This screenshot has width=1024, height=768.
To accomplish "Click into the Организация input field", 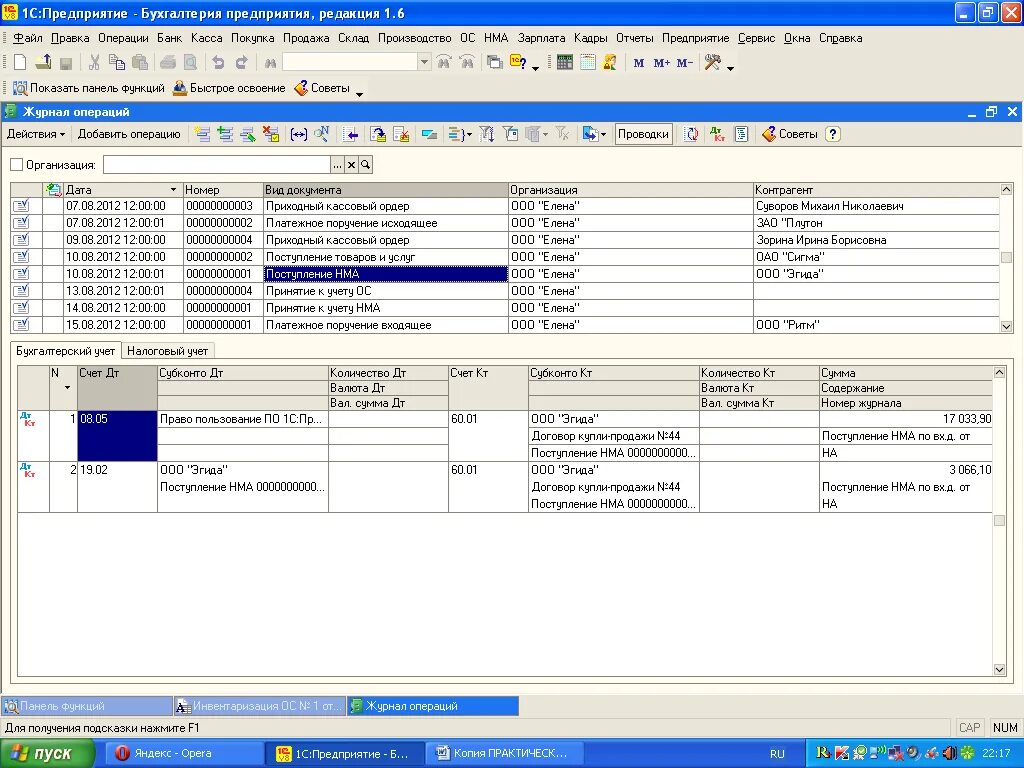I will pos(217,165).
